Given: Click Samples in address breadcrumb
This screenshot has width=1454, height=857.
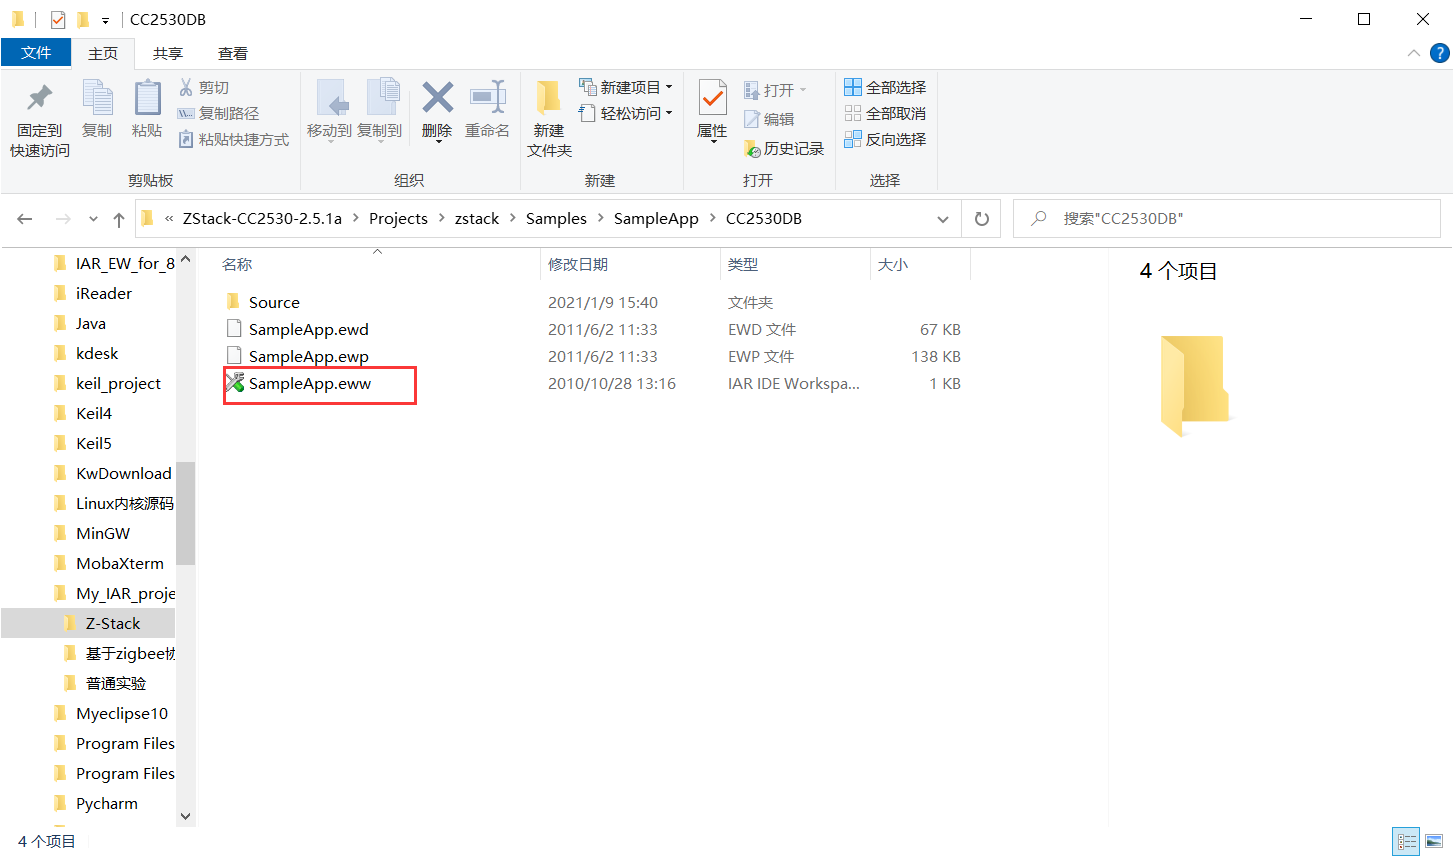Looking at the screenshot, I should tap(556, 219).
